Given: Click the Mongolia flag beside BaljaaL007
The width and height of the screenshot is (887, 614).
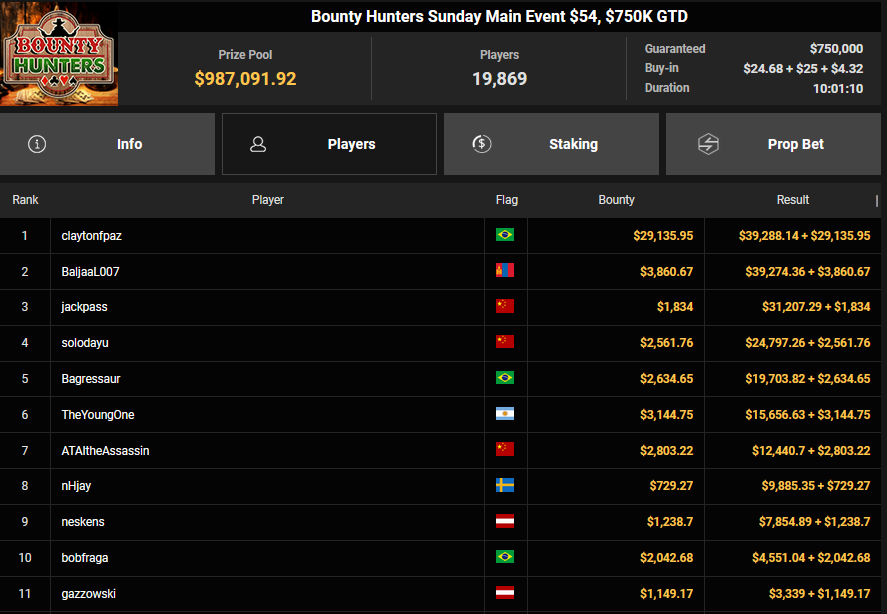Looking at the screenshot, I should pos(505,271).
